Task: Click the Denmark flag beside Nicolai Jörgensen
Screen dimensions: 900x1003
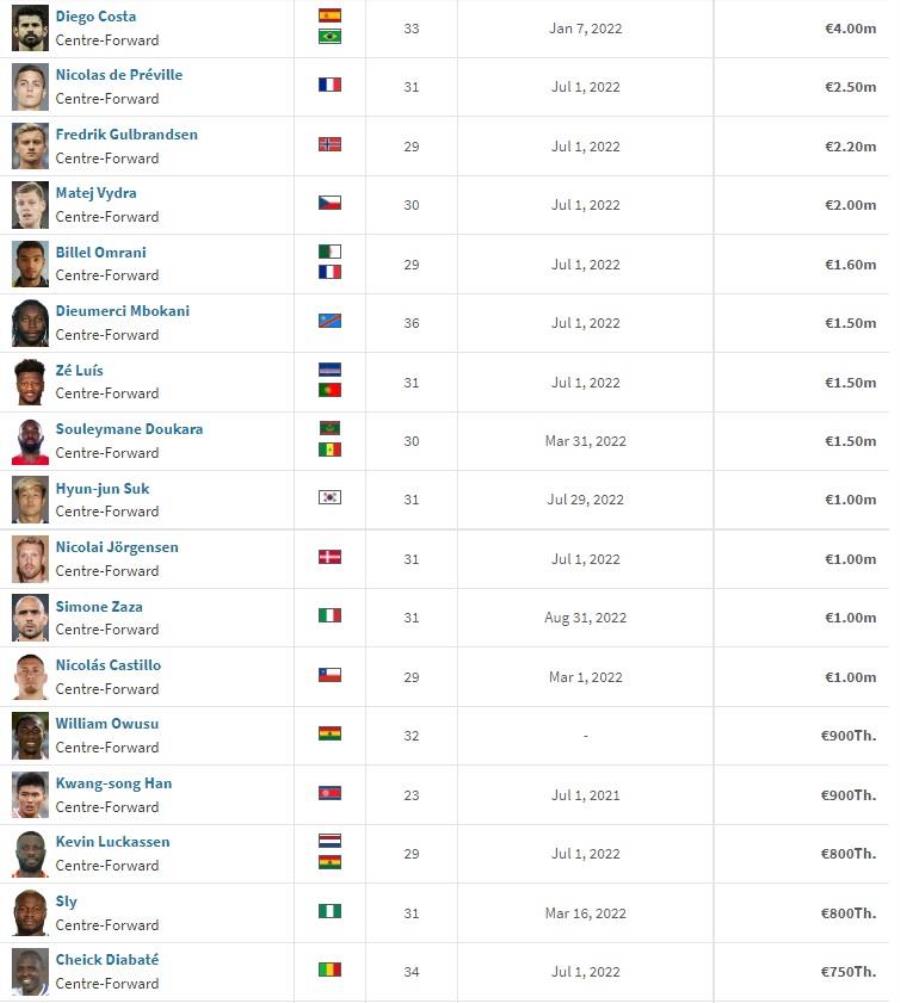Action: (329, 557)
